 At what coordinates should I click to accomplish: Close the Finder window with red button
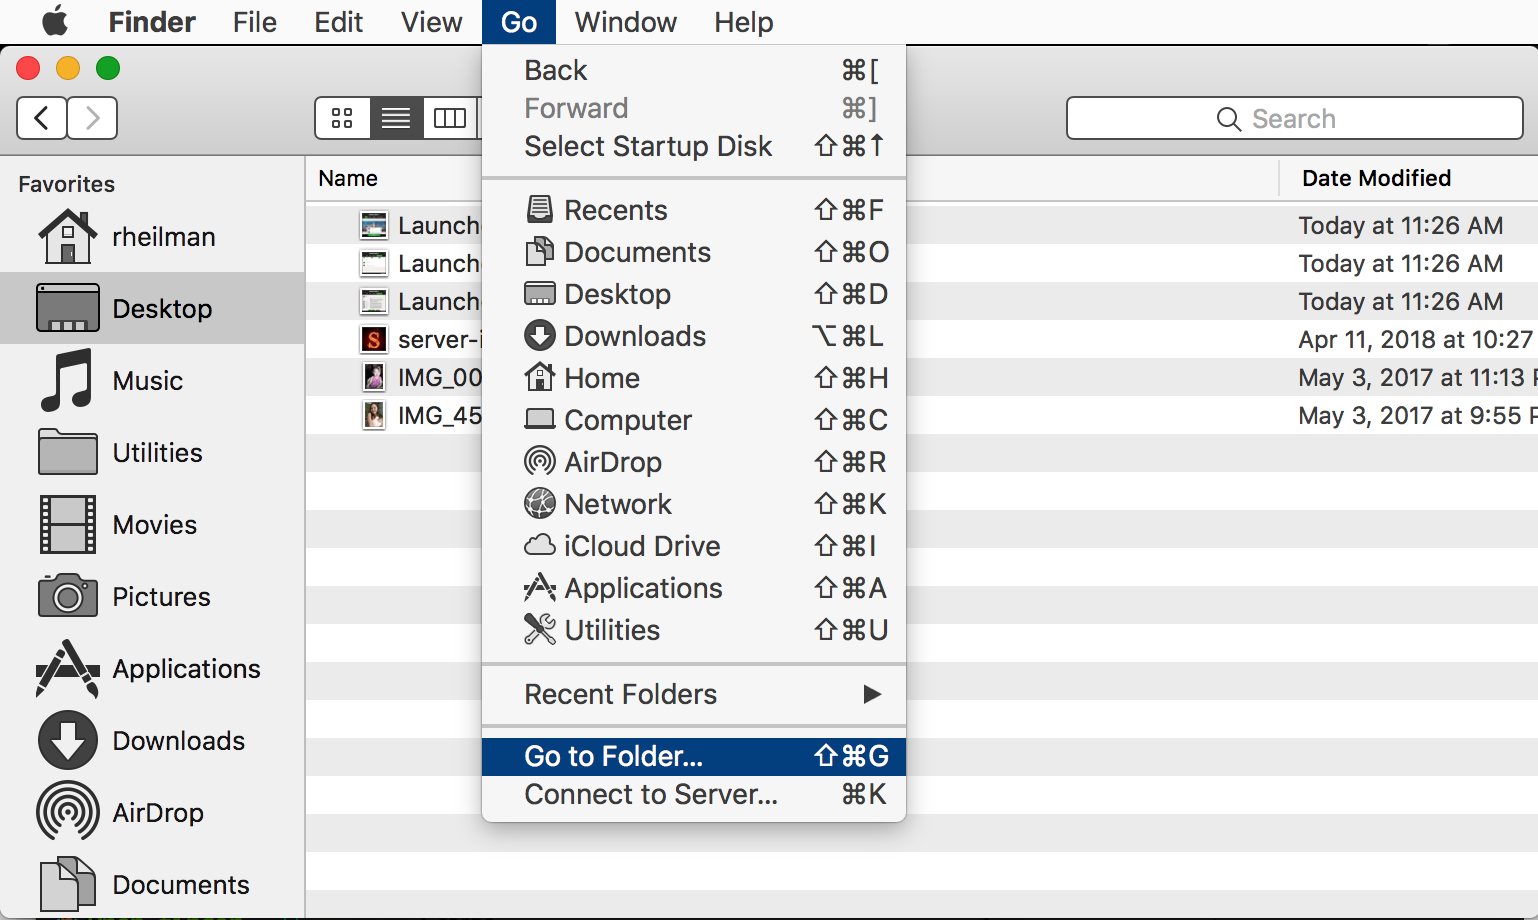point(28,68)
